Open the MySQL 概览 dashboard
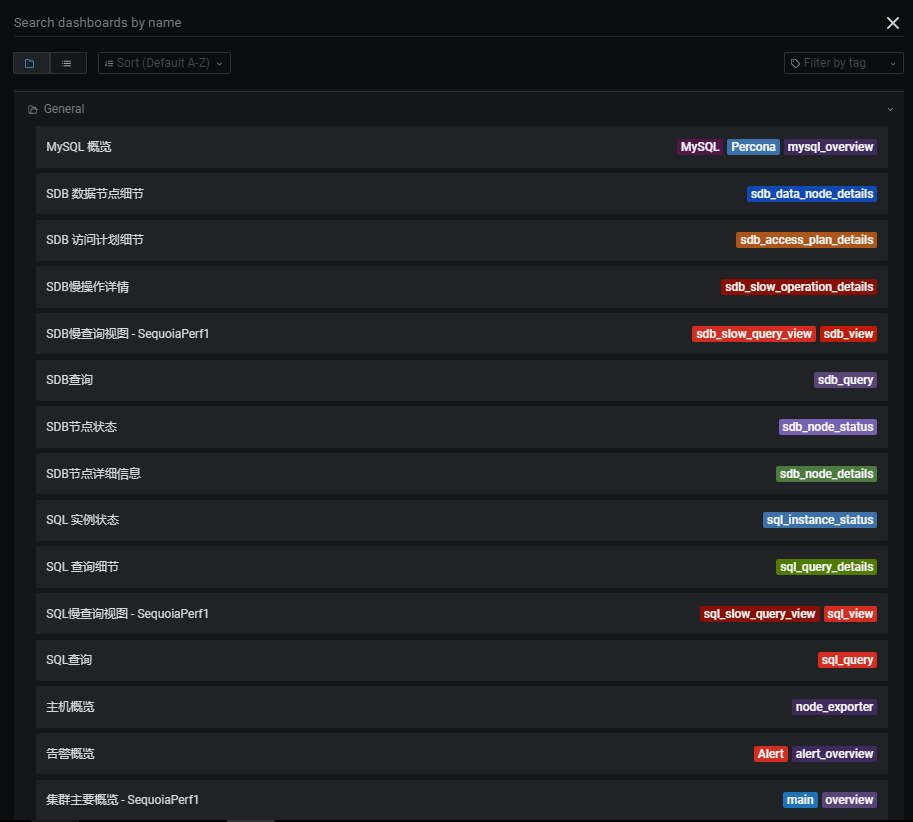 point(80,147)
